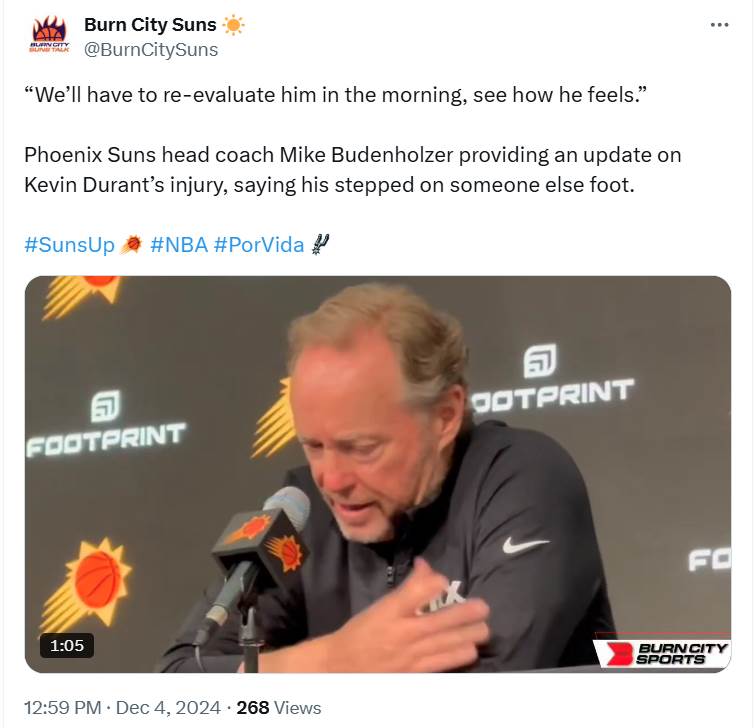Click the Burn City Sports watermark logo
Image resolution: width=755 pixels, height=728 pixels.
pos(663,653)
